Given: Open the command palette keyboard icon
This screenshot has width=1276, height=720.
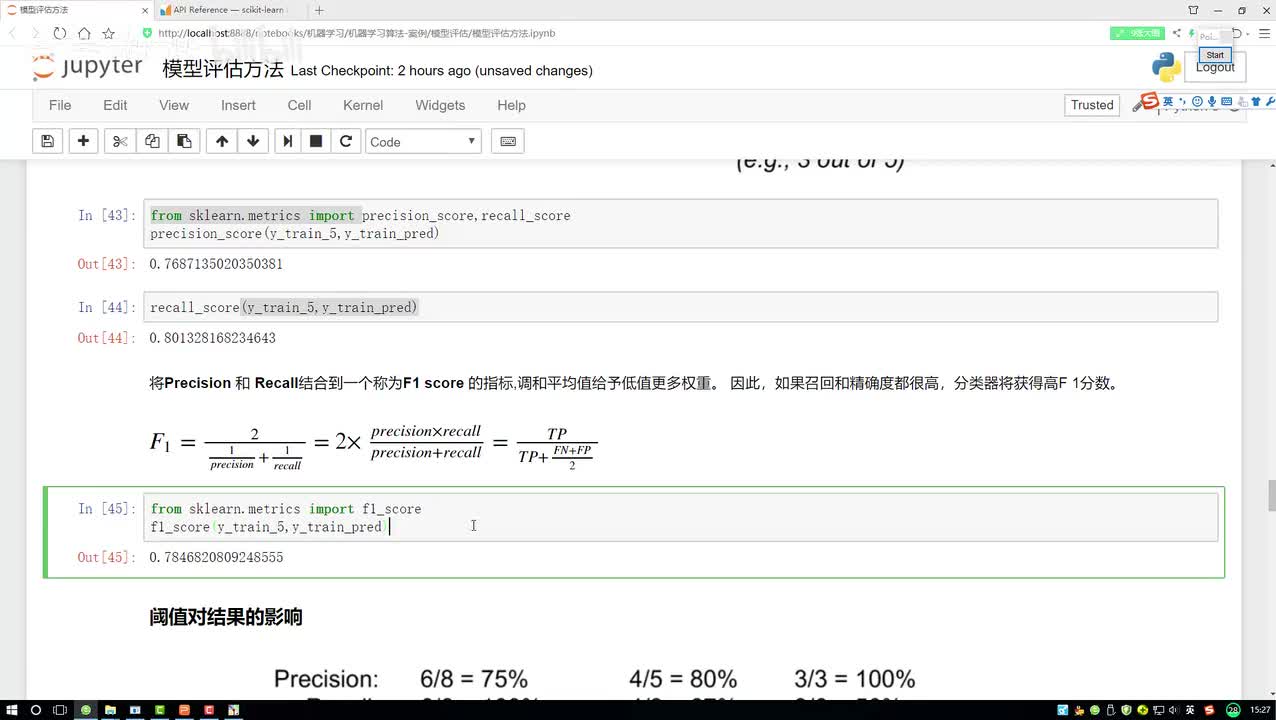Looking at the screenshot, I should (508, 141).
